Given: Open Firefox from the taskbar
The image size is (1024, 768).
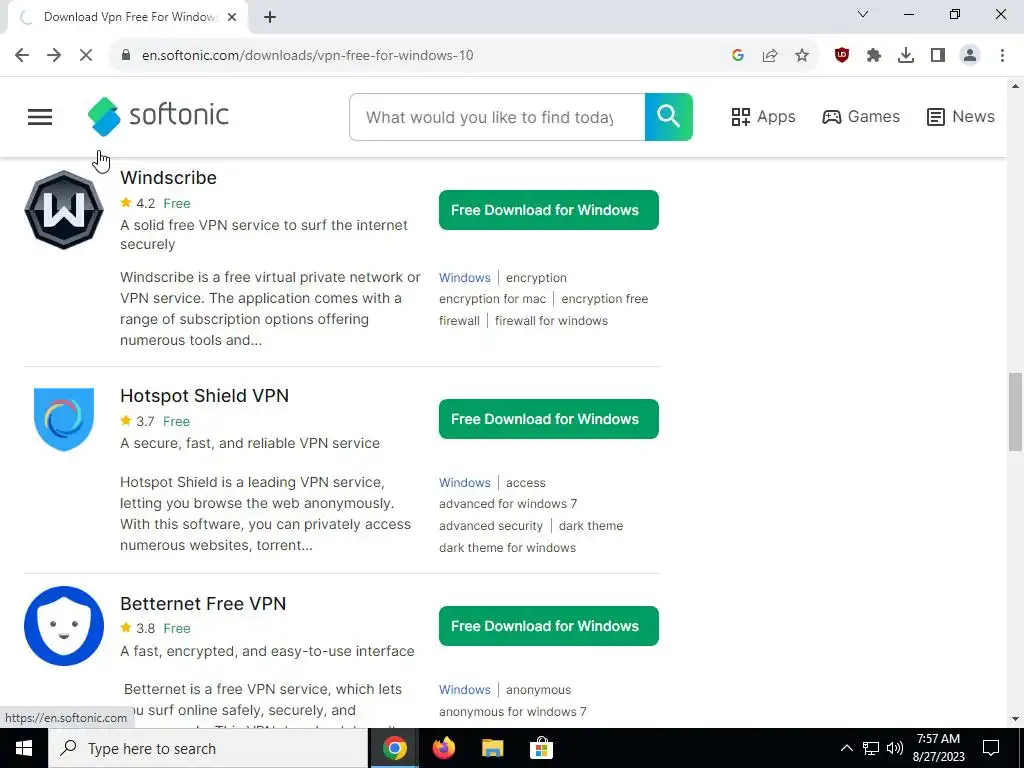Looking at the screenshot, I should (x=443, y=748).
